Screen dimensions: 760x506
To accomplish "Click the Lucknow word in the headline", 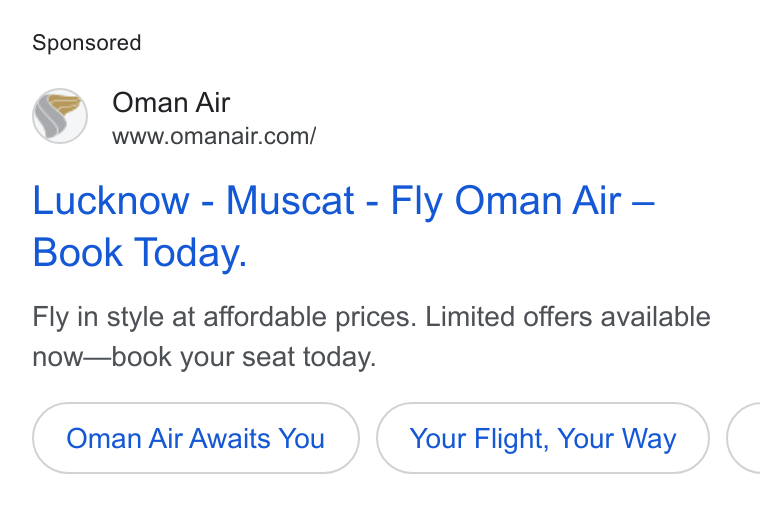I will (x=111, y=200).
